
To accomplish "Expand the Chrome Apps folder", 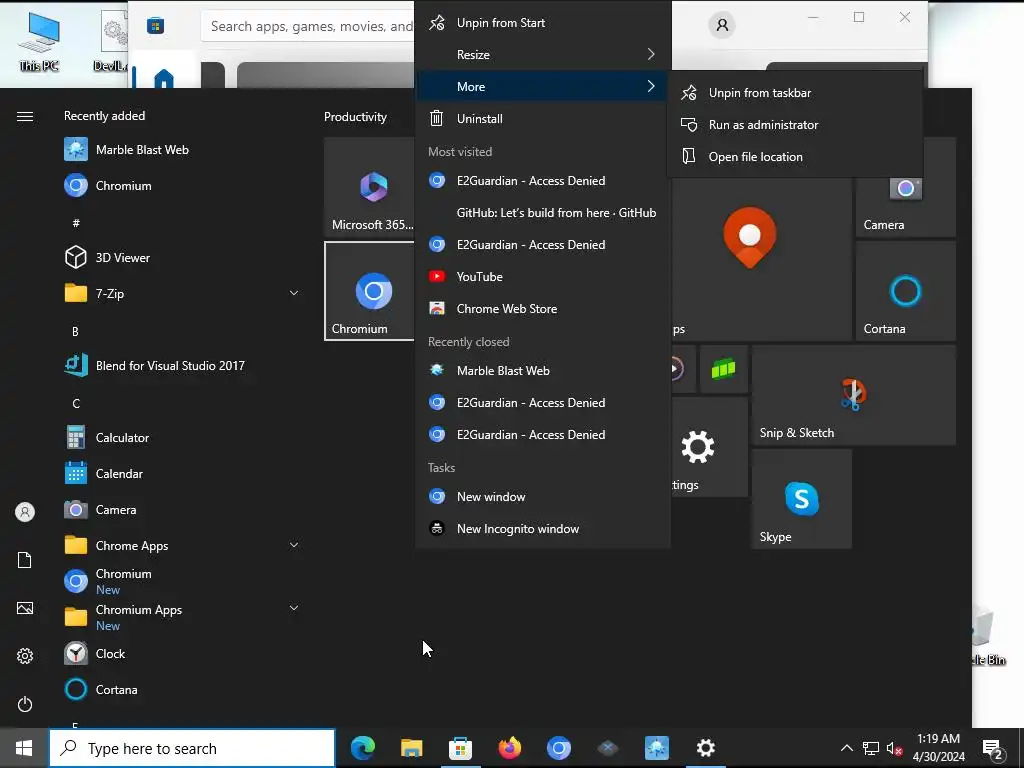I will click(181, 545).
